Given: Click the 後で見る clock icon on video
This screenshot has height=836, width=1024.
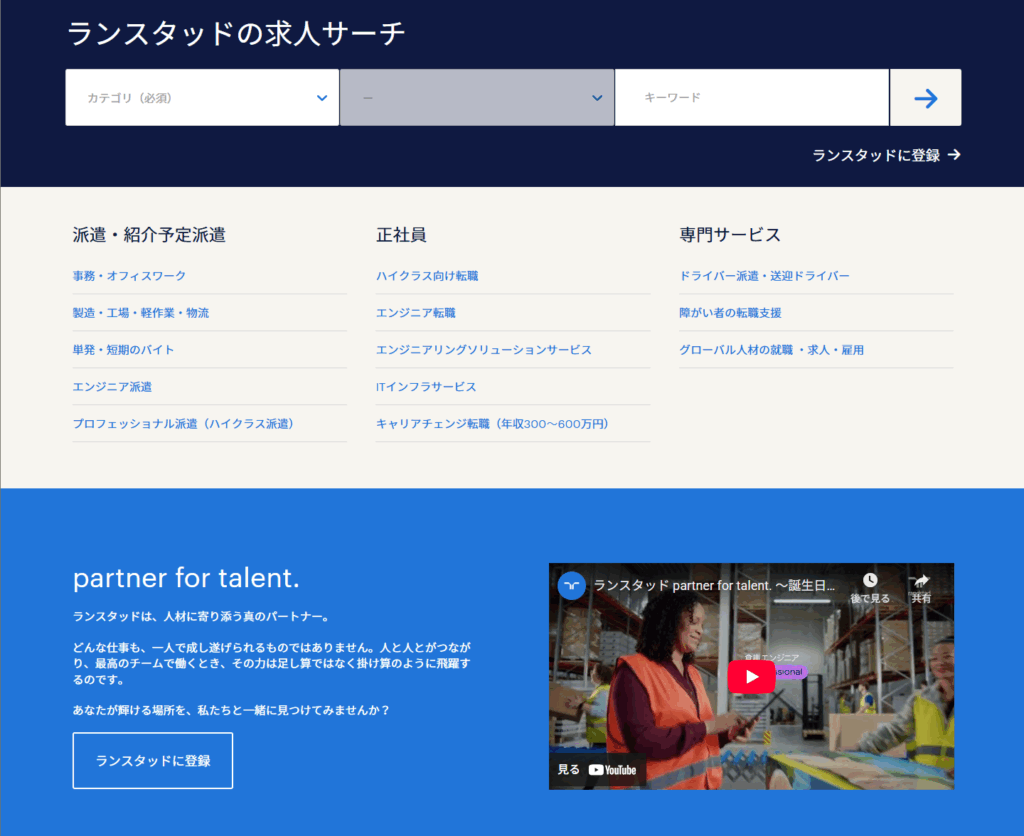Looking at the screenshot, I should pos(870,581).
